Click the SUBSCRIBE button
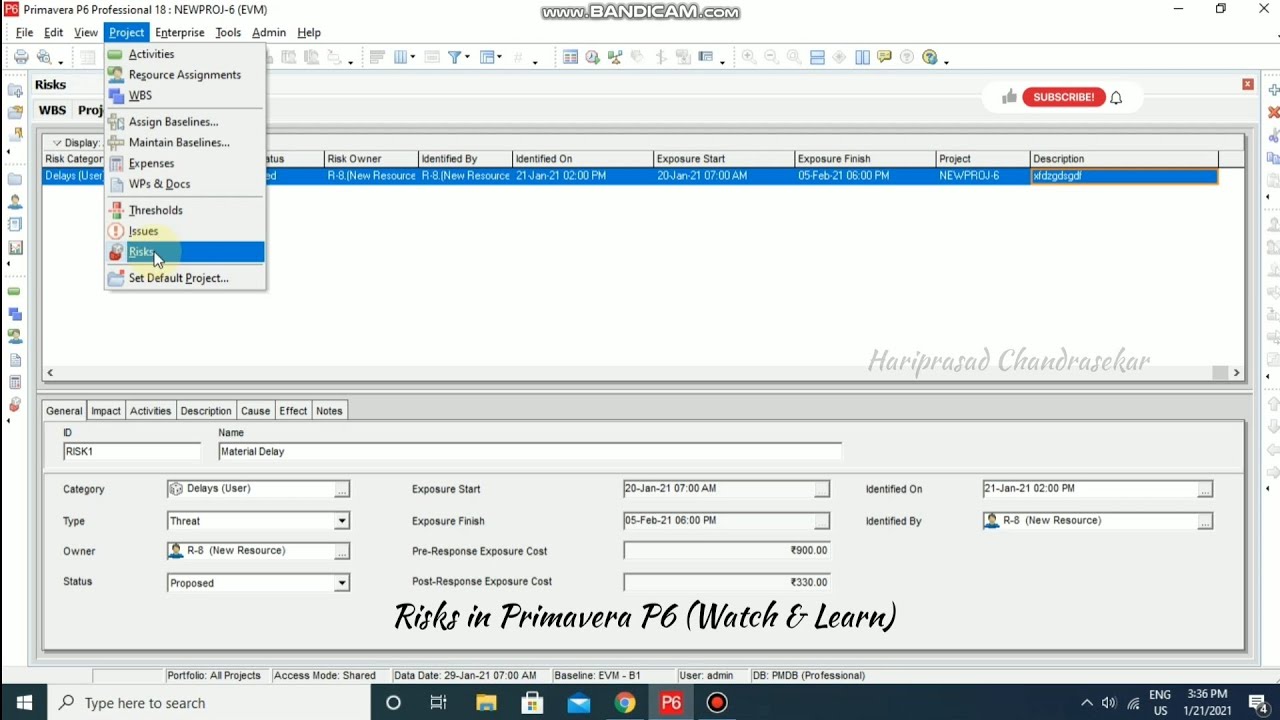The width and height of the screenshot is (1280, 720). tap(1064, 97)
